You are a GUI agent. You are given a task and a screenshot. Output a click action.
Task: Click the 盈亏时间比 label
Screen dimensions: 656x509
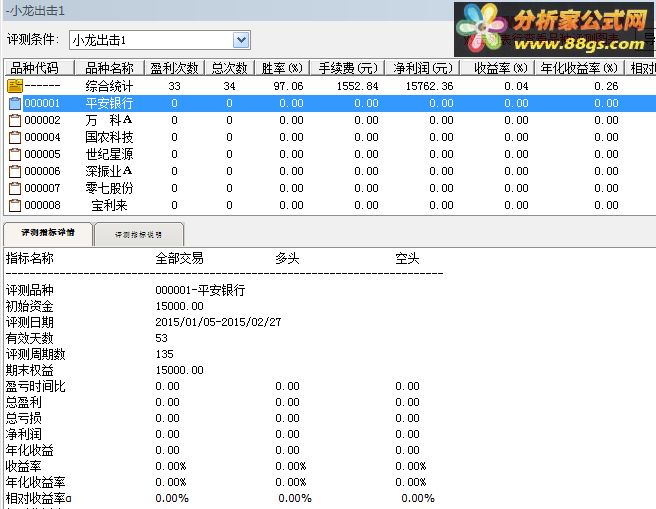click(x=36, y=386)
